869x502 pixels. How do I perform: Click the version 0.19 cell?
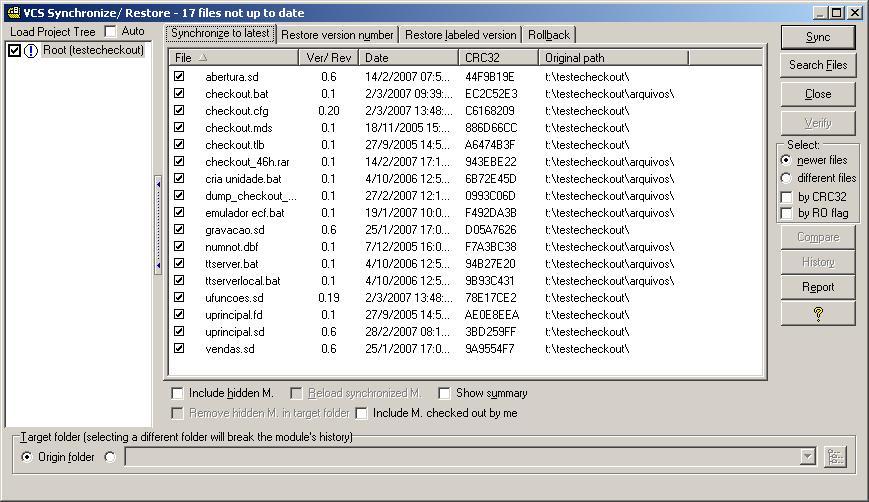(x=329, y=298)
